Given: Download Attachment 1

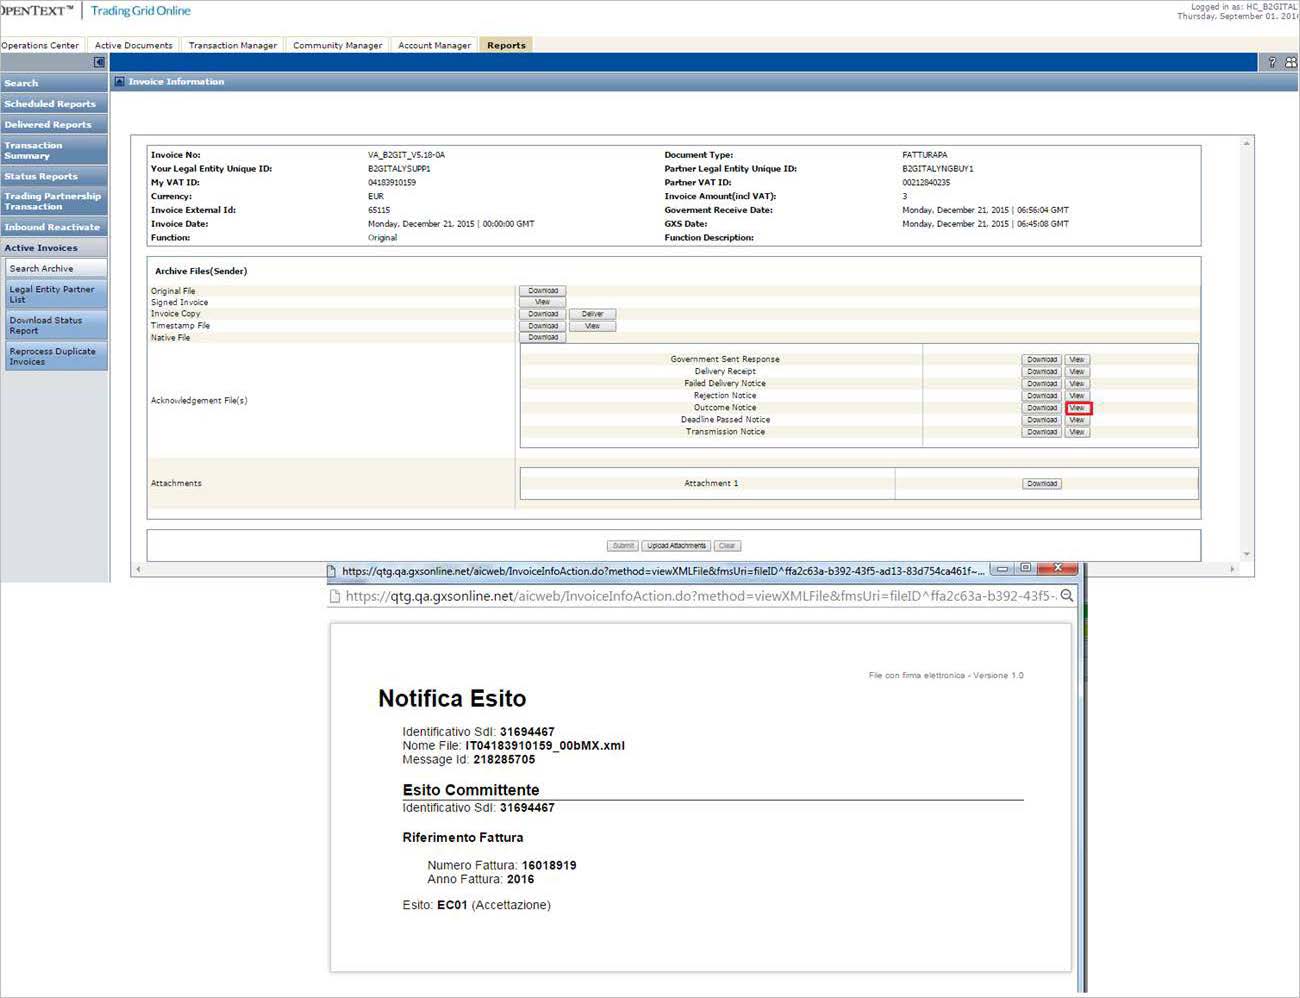Looking at the screenshot, I should [x=1042, y=484].
